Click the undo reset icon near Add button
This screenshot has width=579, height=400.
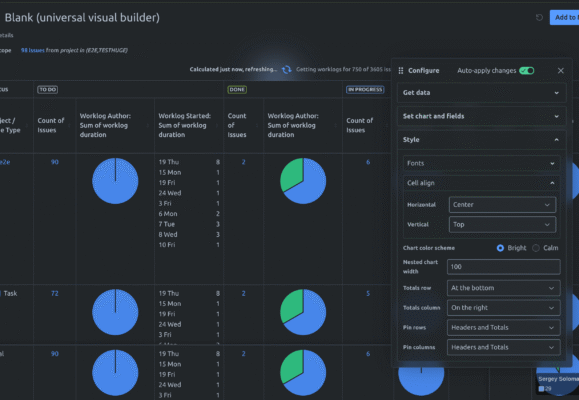[x=539, y=17]
